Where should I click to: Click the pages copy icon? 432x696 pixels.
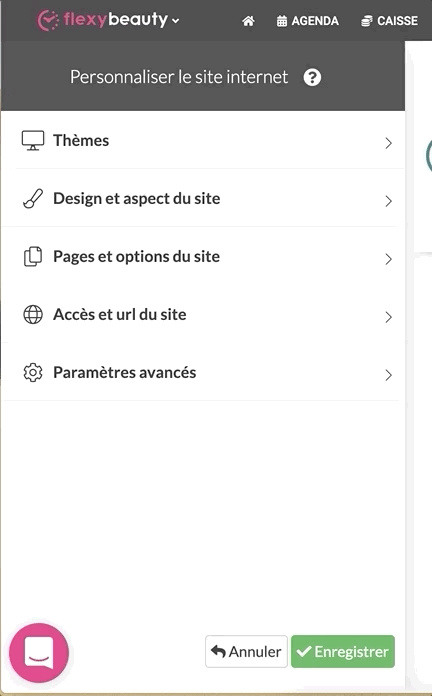[33, 257]
